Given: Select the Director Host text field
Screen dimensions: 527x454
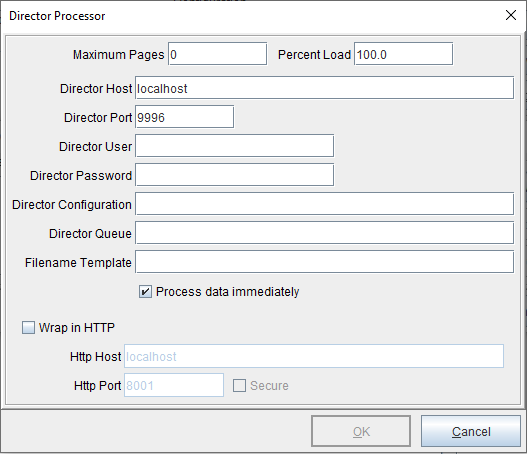Looking at the screenshot, I should click(324, 88).
